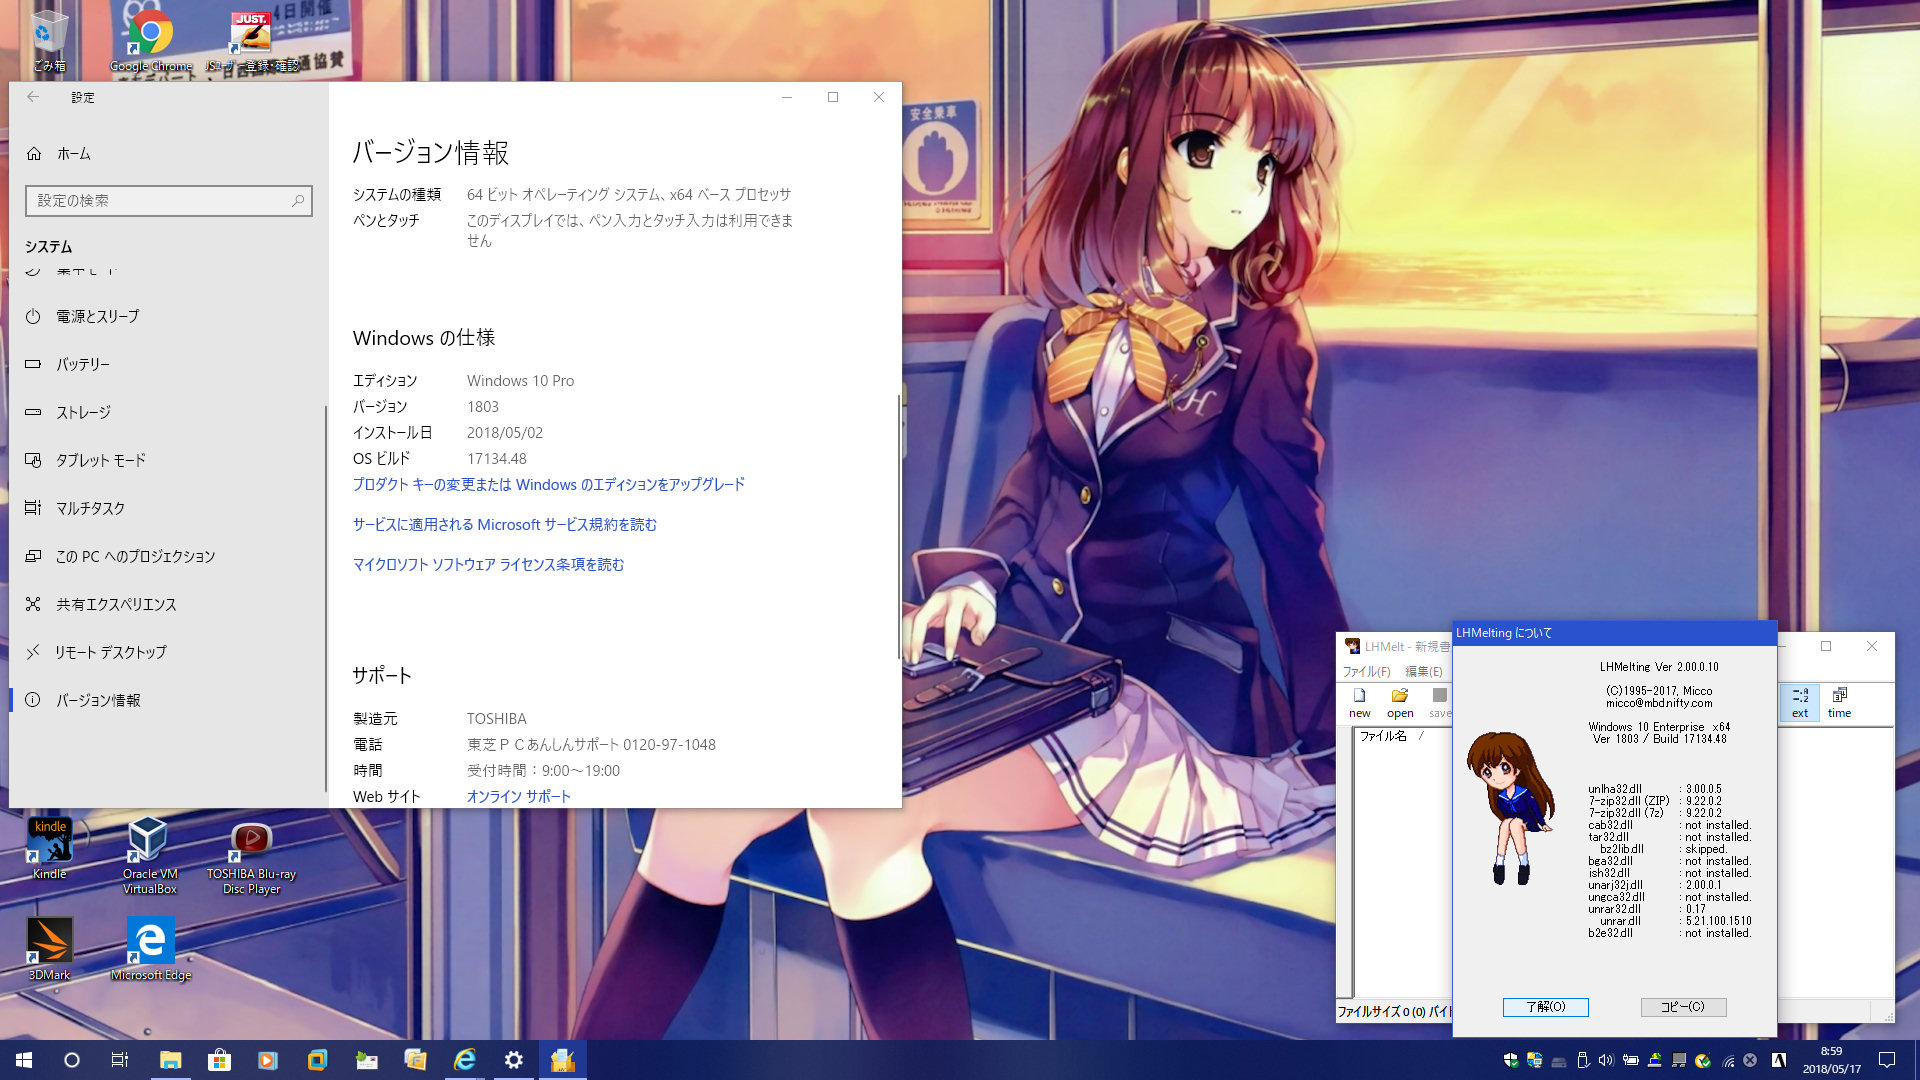Screen dimensions: 1920x1080
Task: Select Oracle VM VirtualBox desktop shortcut
Action: click(x=149, y=855)
